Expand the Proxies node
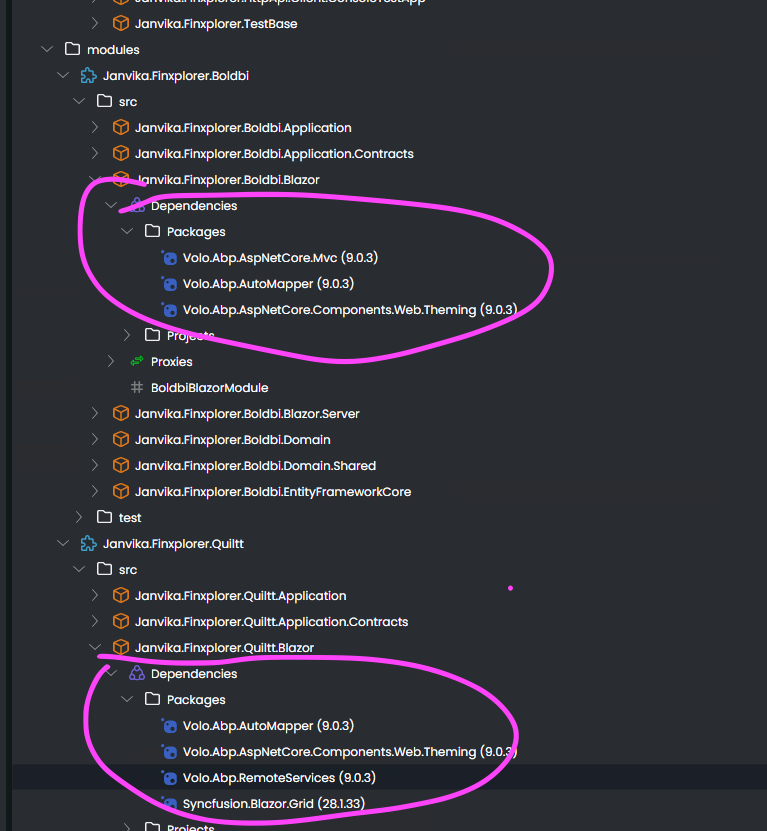 pos(111,361)
